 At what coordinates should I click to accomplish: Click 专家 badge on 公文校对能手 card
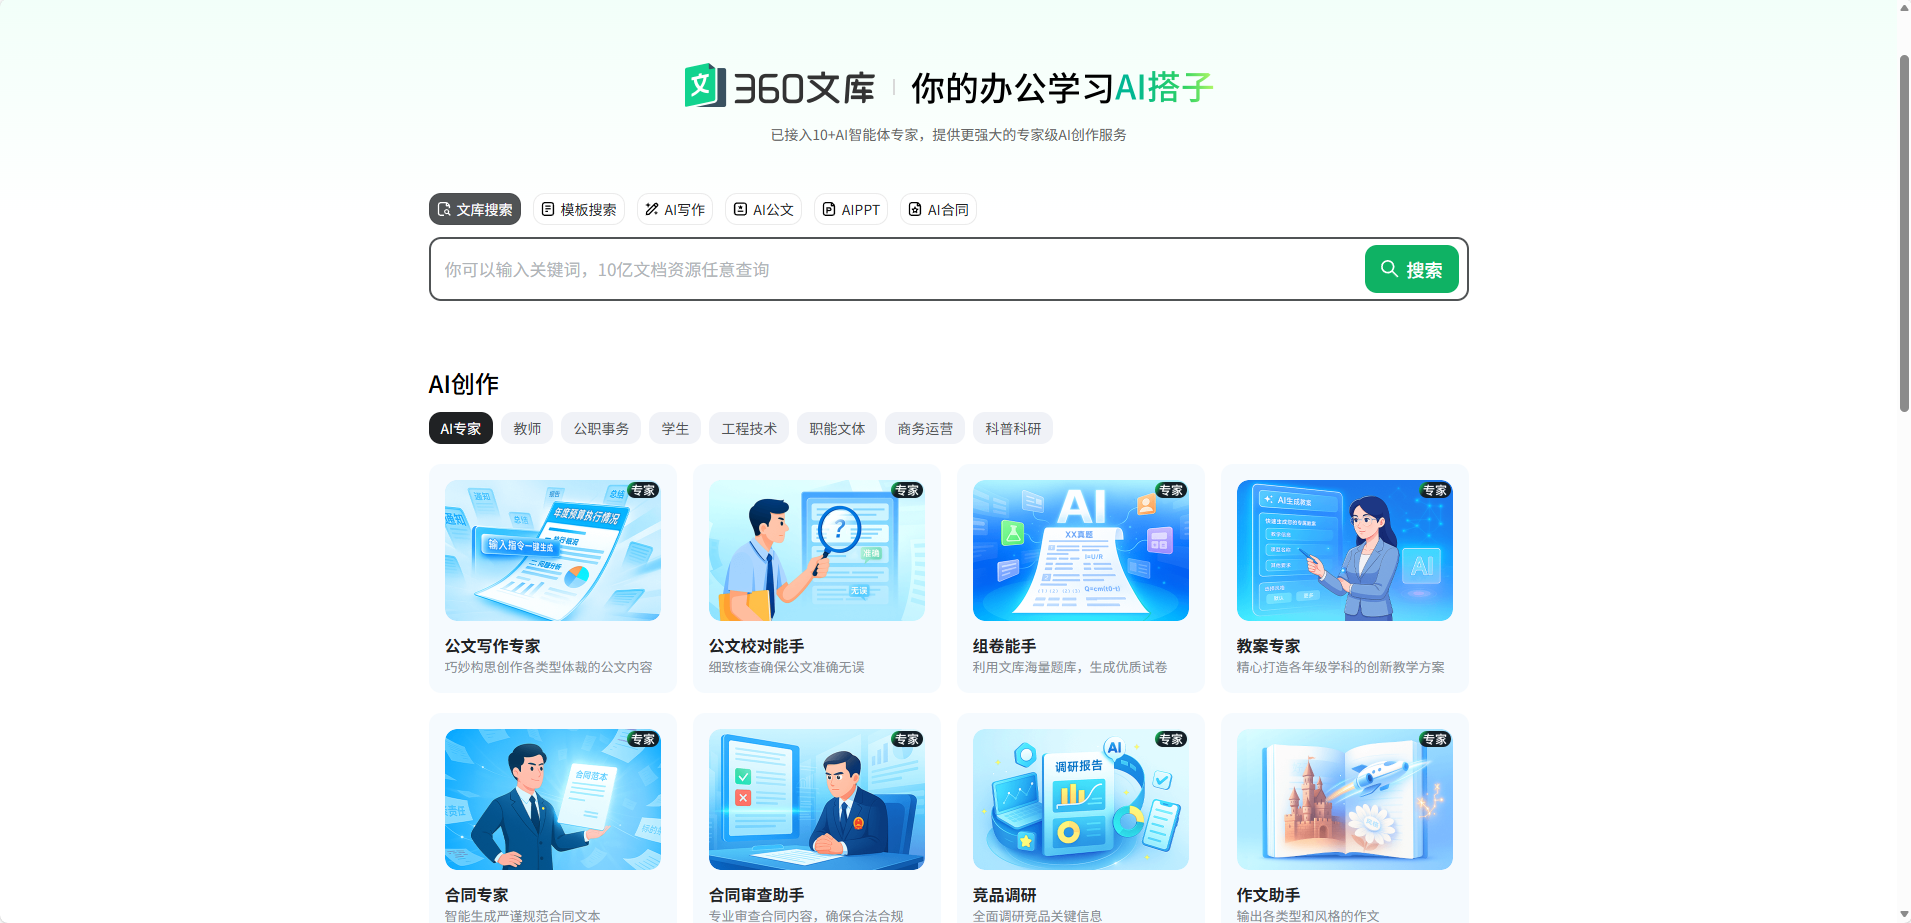pos(907,490)
